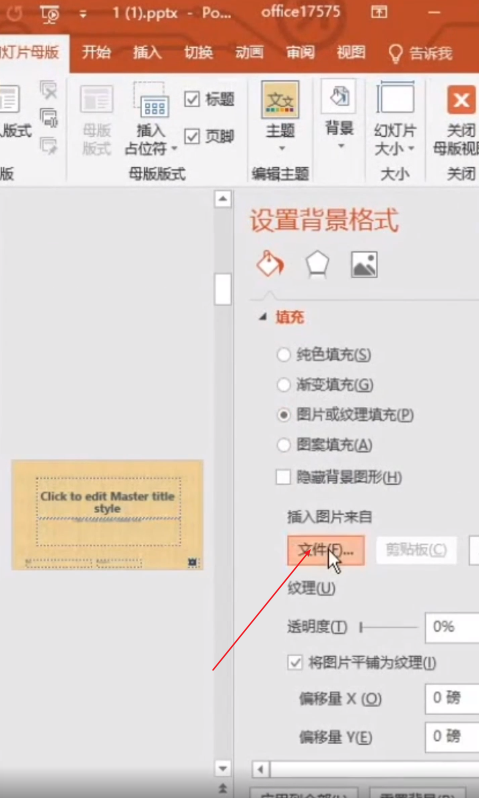This screenshot has width=479, height=798.
Task: Switch to the 动画 tab
Action: tap(249, 53)
